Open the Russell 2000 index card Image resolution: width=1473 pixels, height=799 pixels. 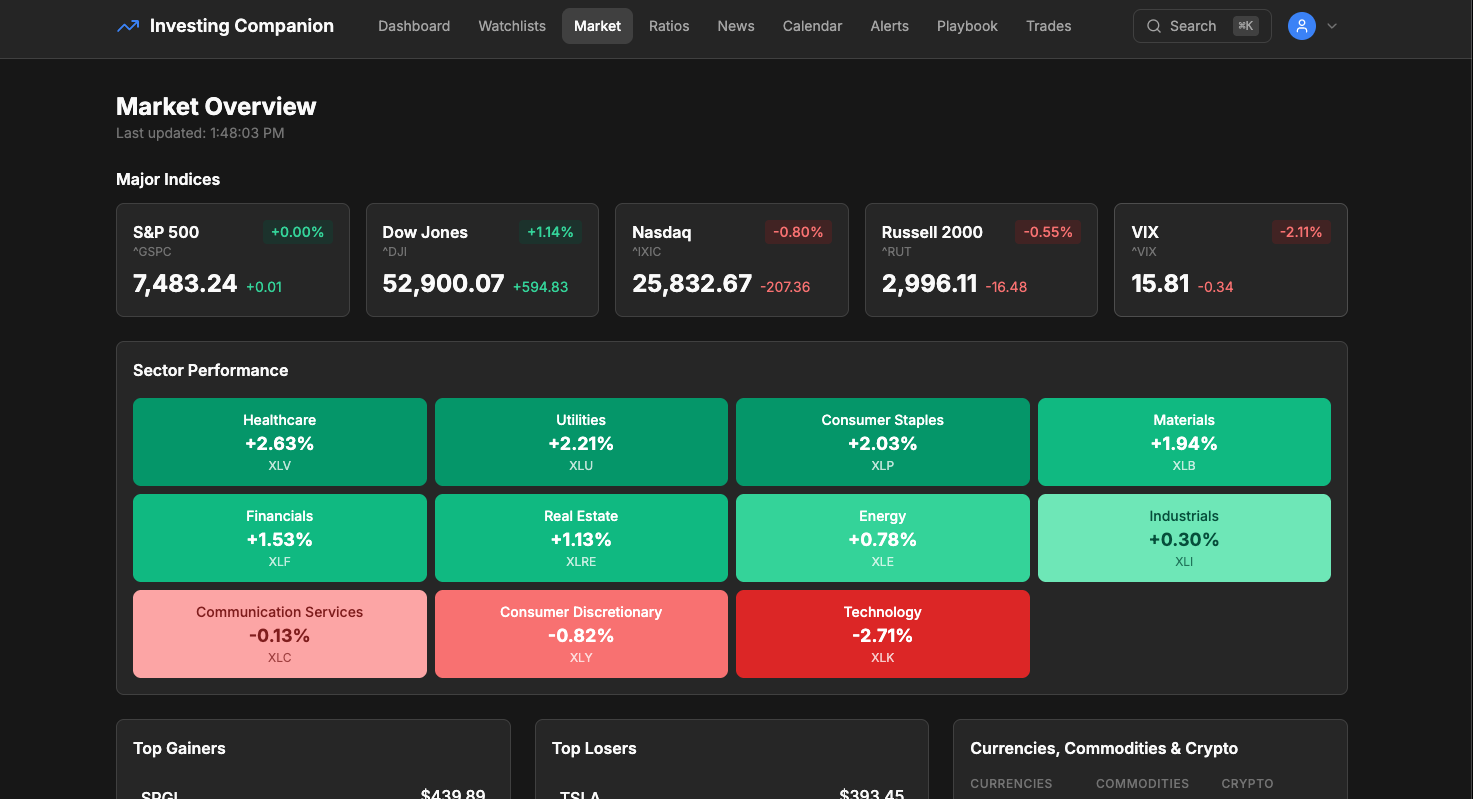click(x=981, y=260)
